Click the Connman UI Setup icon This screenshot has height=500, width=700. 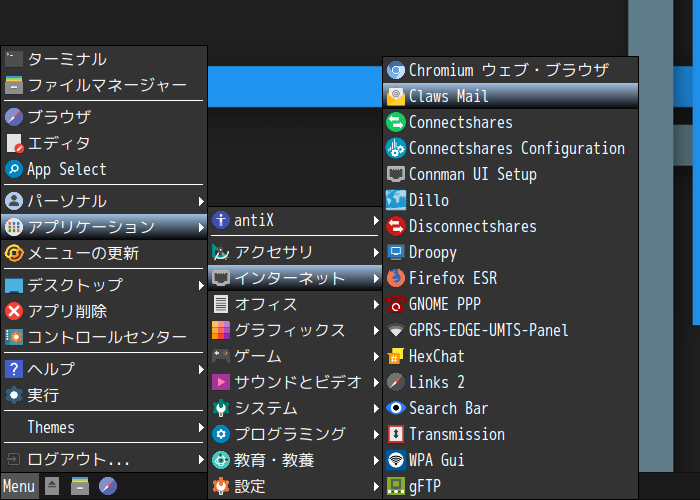[396, 174]
